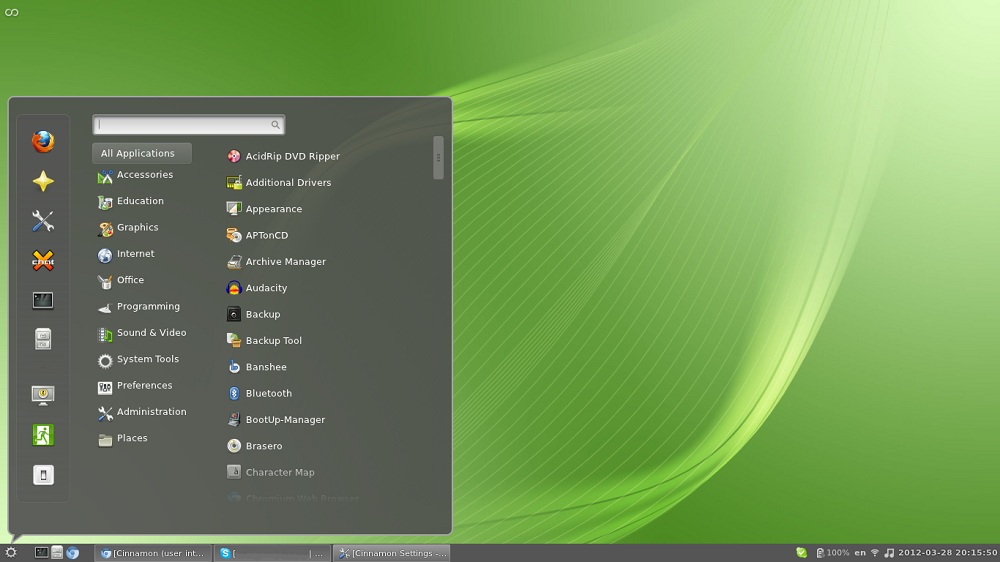Screen dimensions: 1000x562
Task: Open Bluetooth from the application list
Action: coord(260,394)
